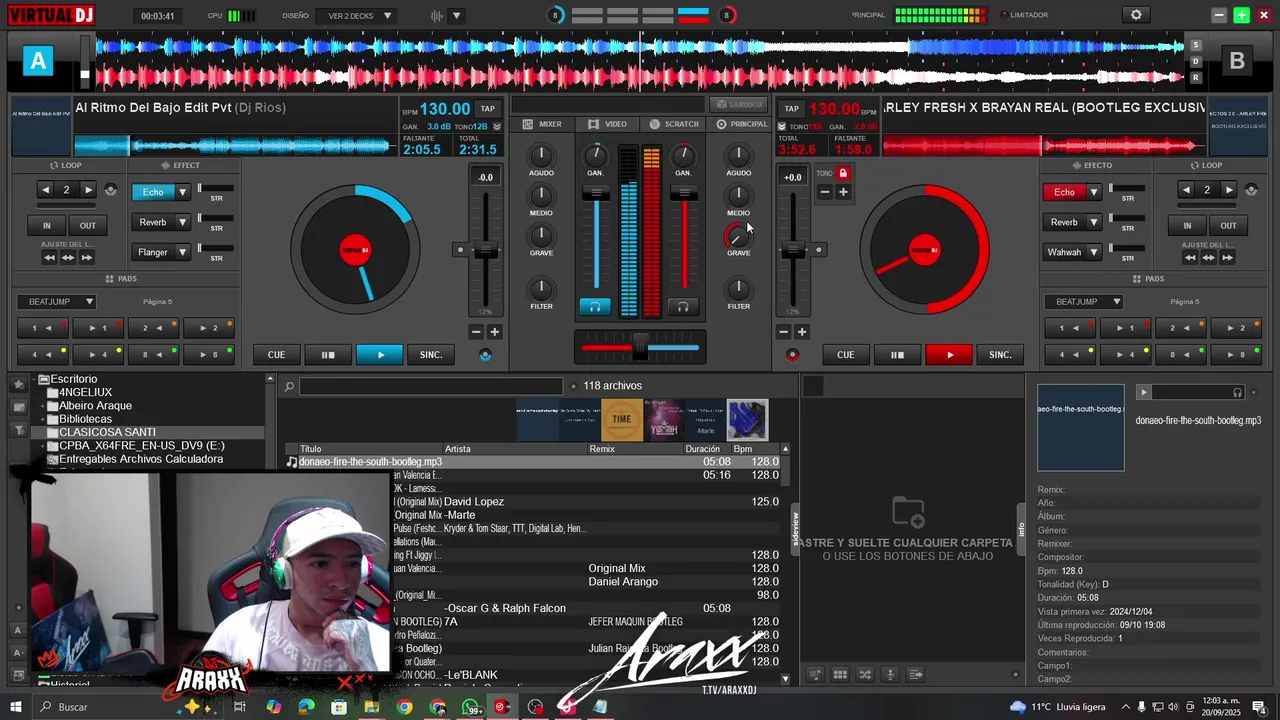The height and width of the screenshot is (720, 1280).
Task: Click filter folder icon in browser sidebar
Action: pyautogui.click(x=18, y=429)
